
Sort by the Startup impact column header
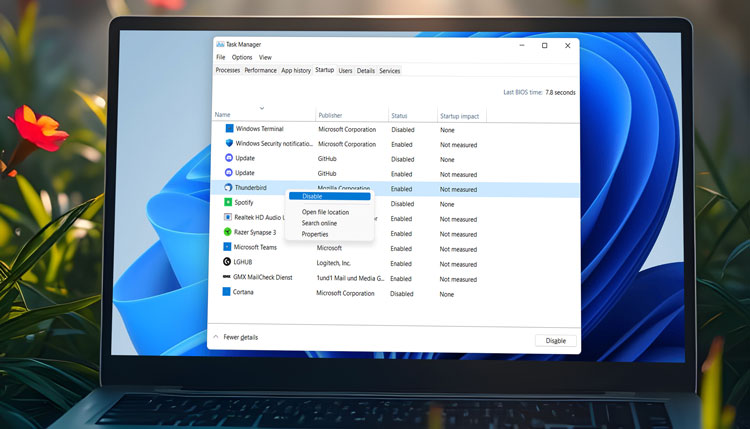click(462, 116)
